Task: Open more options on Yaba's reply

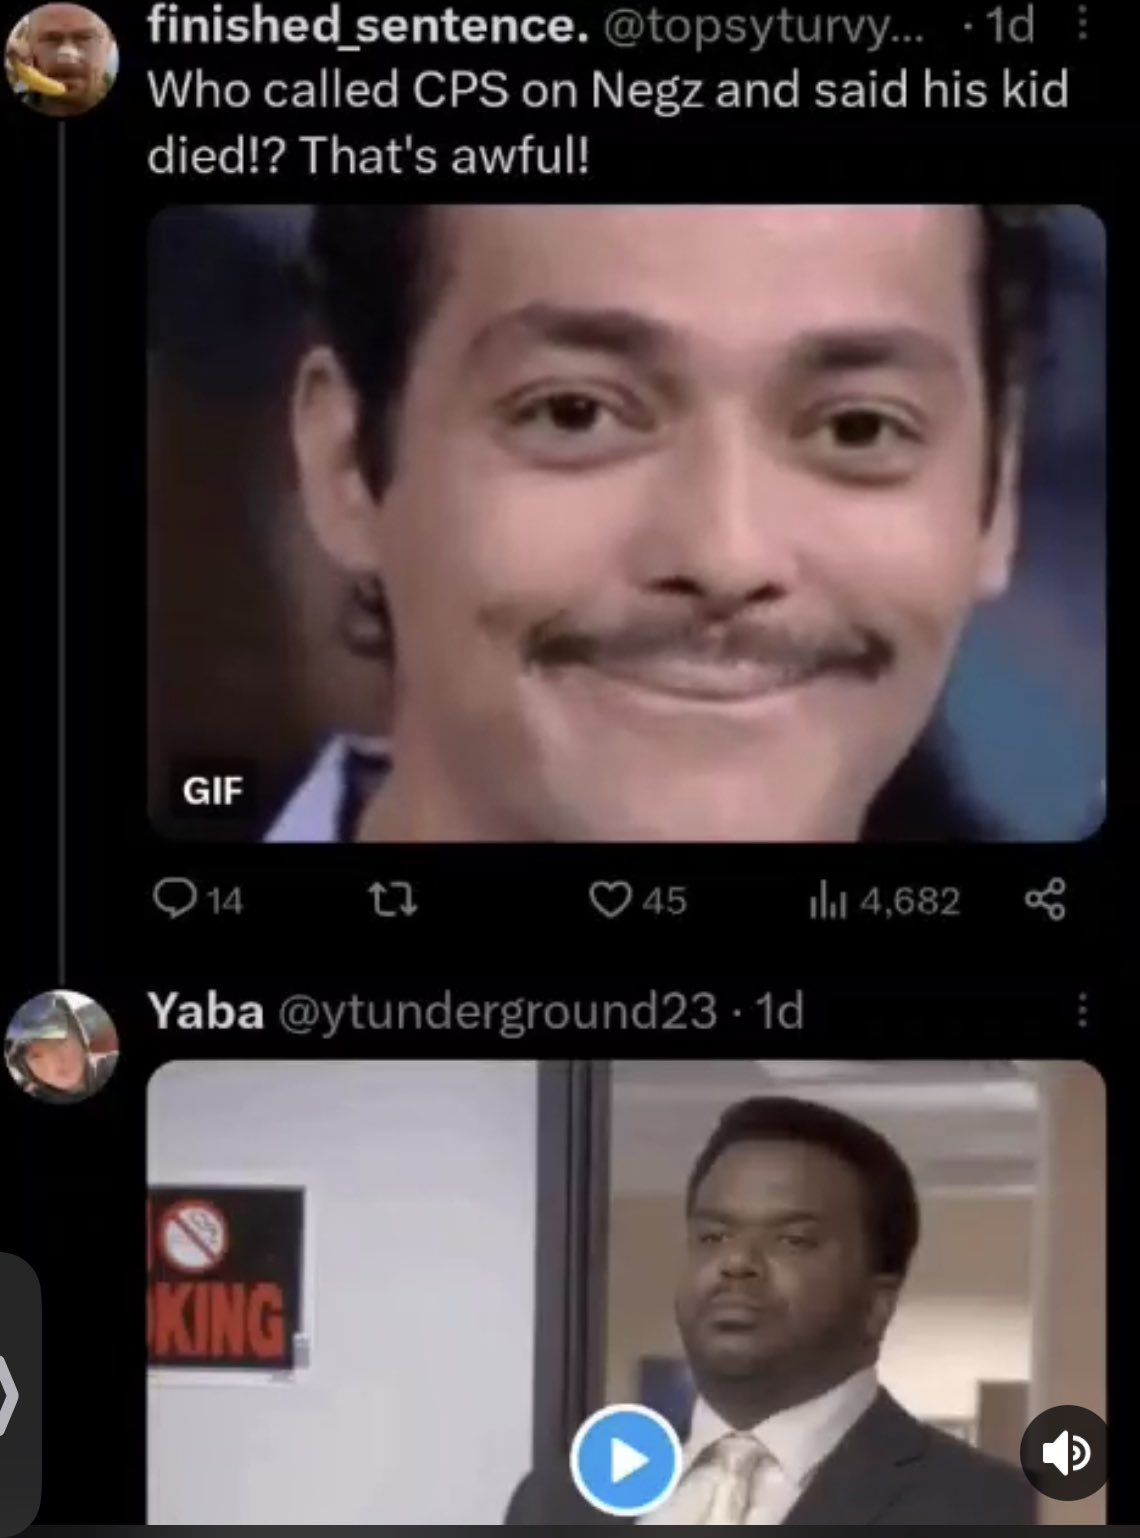Action: [1082, 1011]
